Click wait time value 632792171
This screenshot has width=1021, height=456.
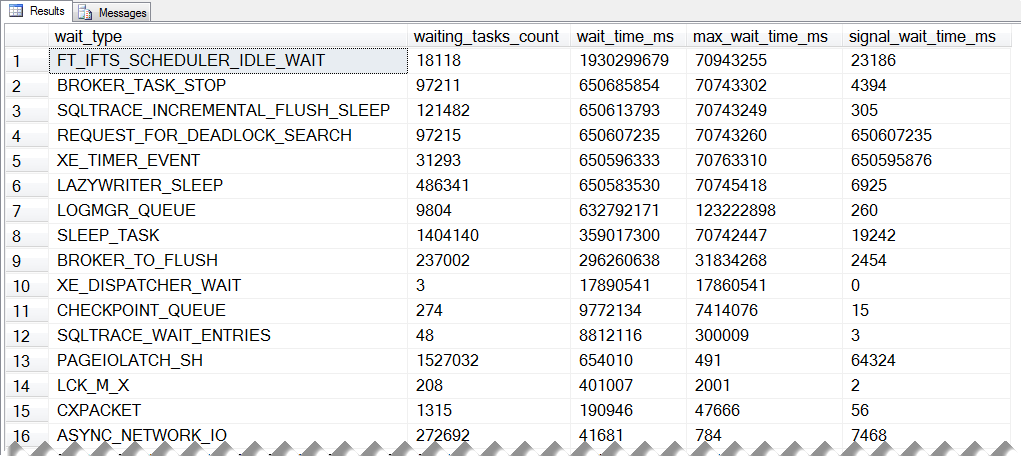[629, 211]
